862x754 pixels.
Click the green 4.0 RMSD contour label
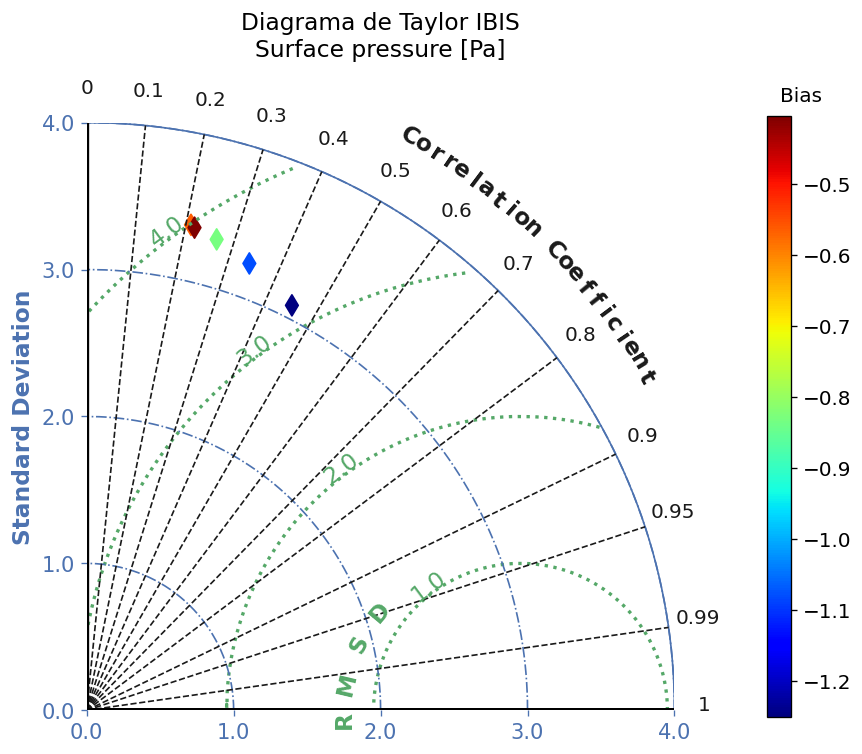[167, 231]
